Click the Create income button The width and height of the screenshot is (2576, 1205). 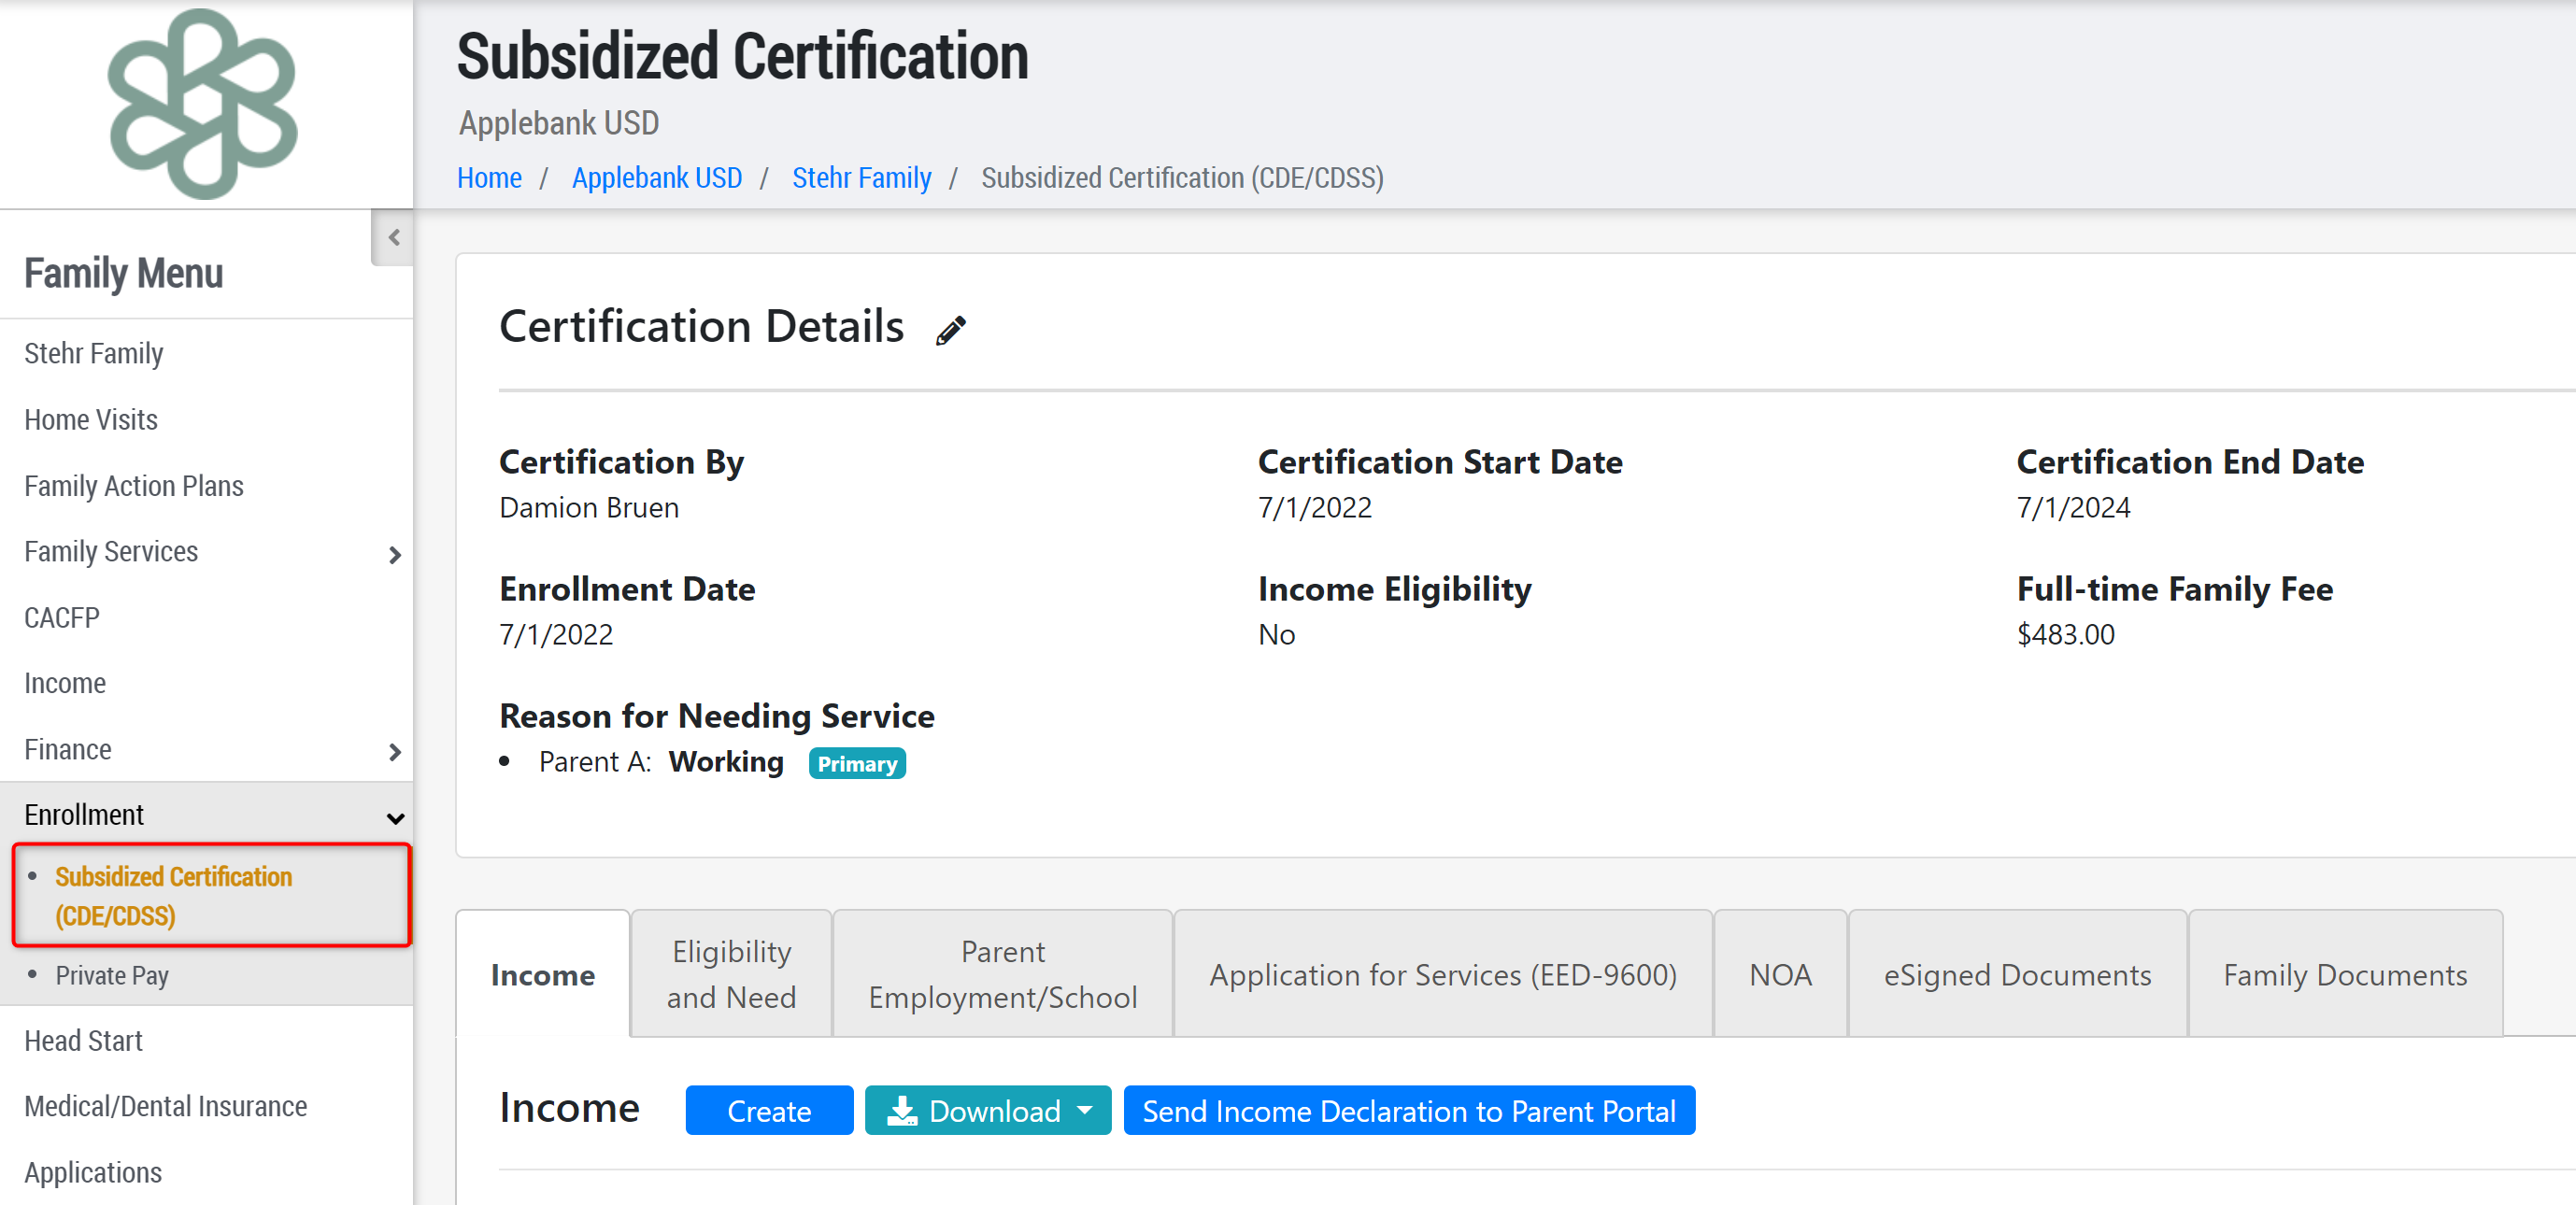coord(768,1111)
